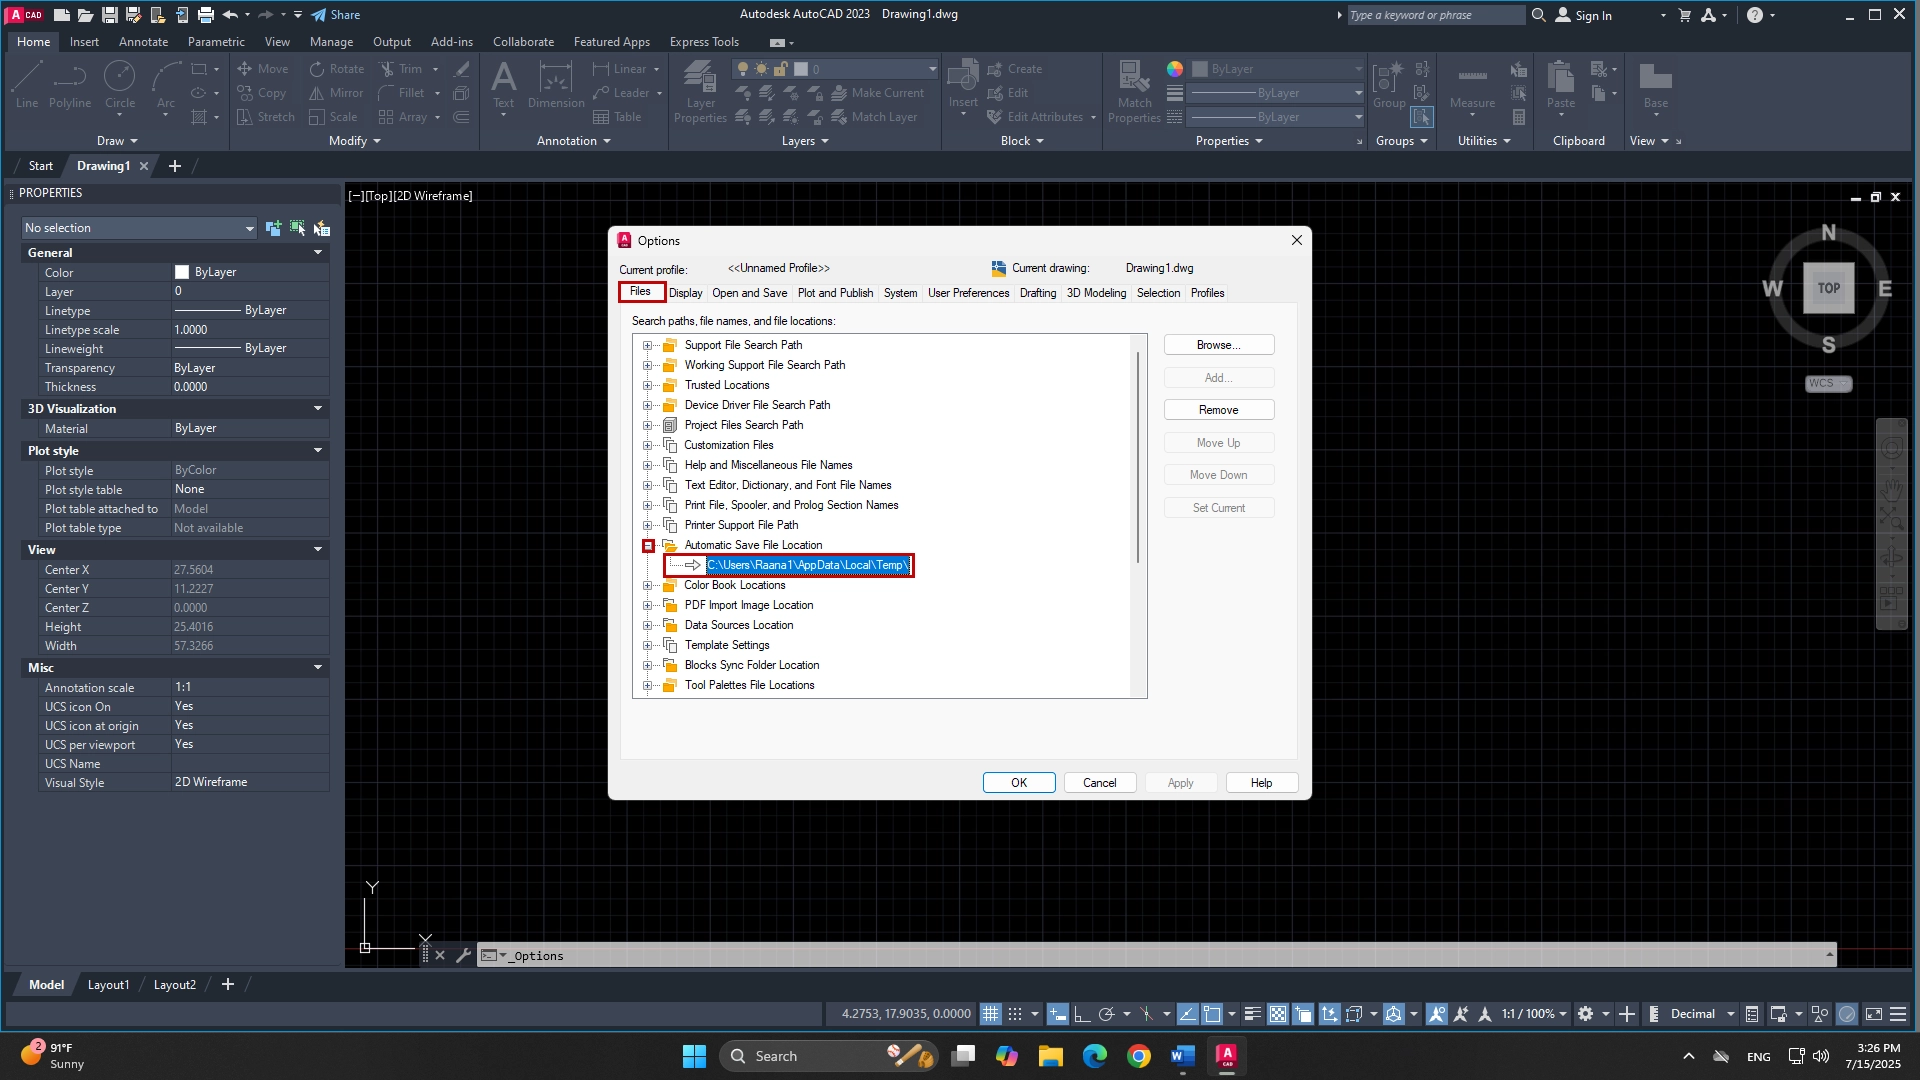Switch to the Annotate ribbon tab
This screenshot has width=1920, height=1080.
(143, 42)
